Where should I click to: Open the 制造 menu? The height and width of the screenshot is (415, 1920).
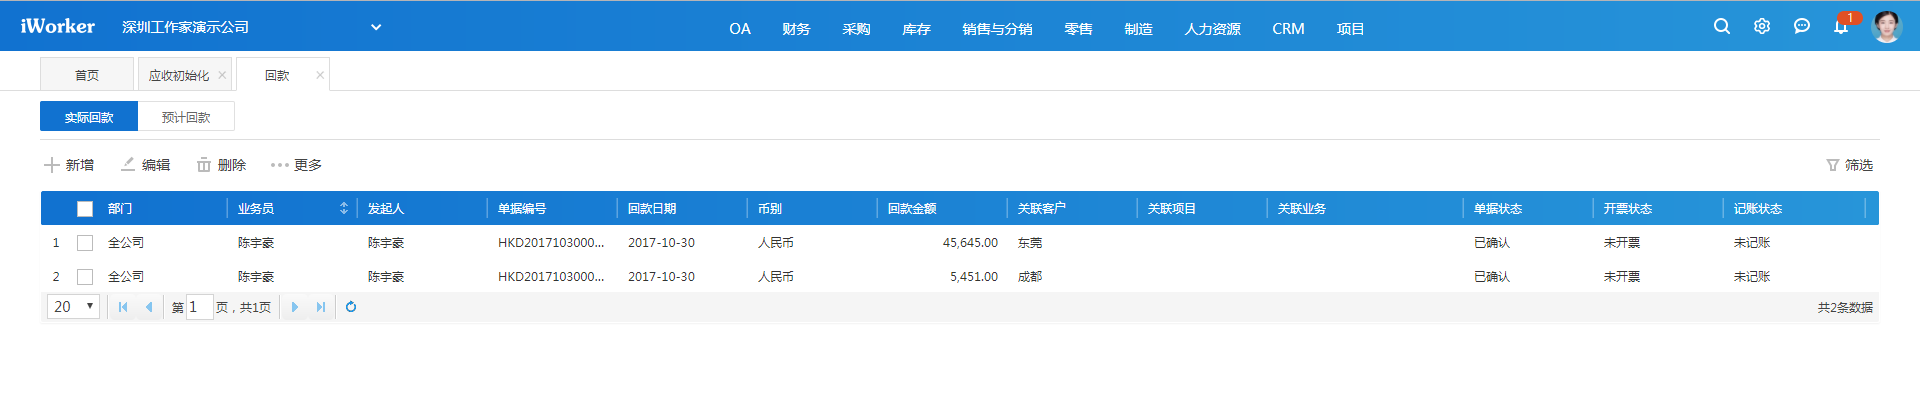pyautogui.click(x=1138, y=29)
